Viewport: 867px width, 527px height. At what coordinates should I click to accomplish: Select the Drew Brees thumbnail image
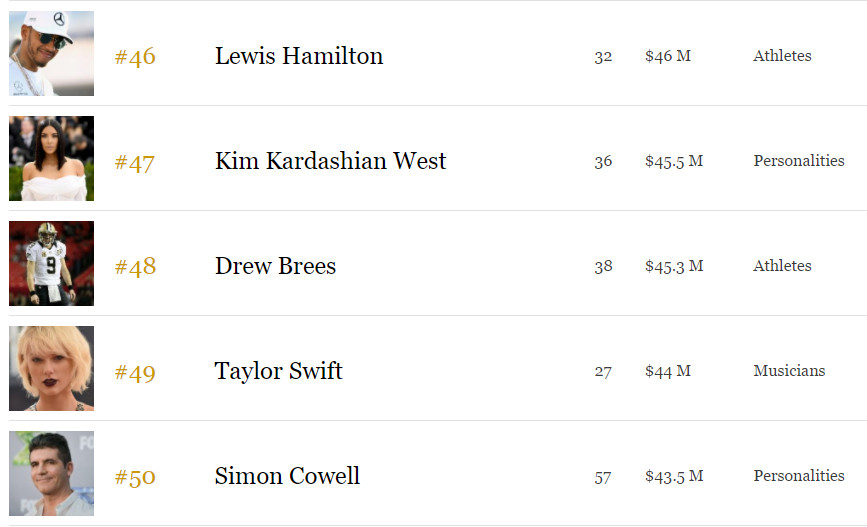(51, 263)
